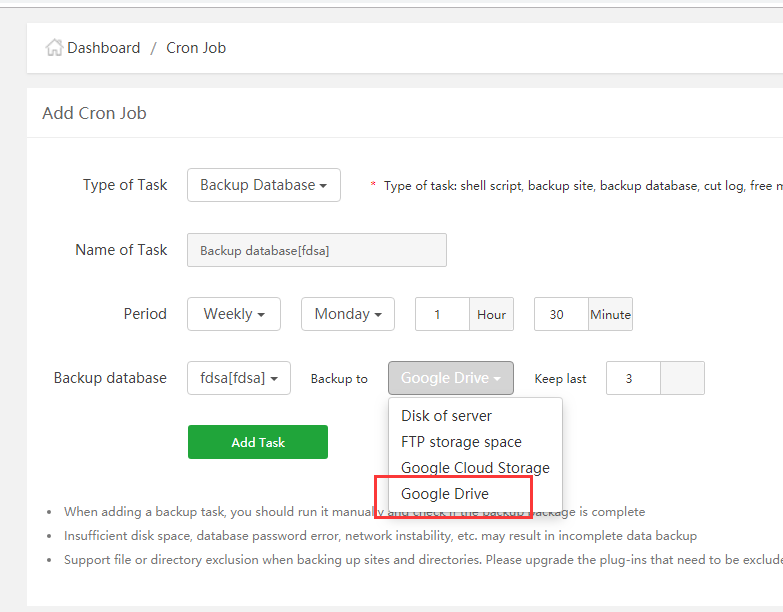Click the Type of task hint text
This screenshot has width=783, height=612.
(x=583, y=186)
